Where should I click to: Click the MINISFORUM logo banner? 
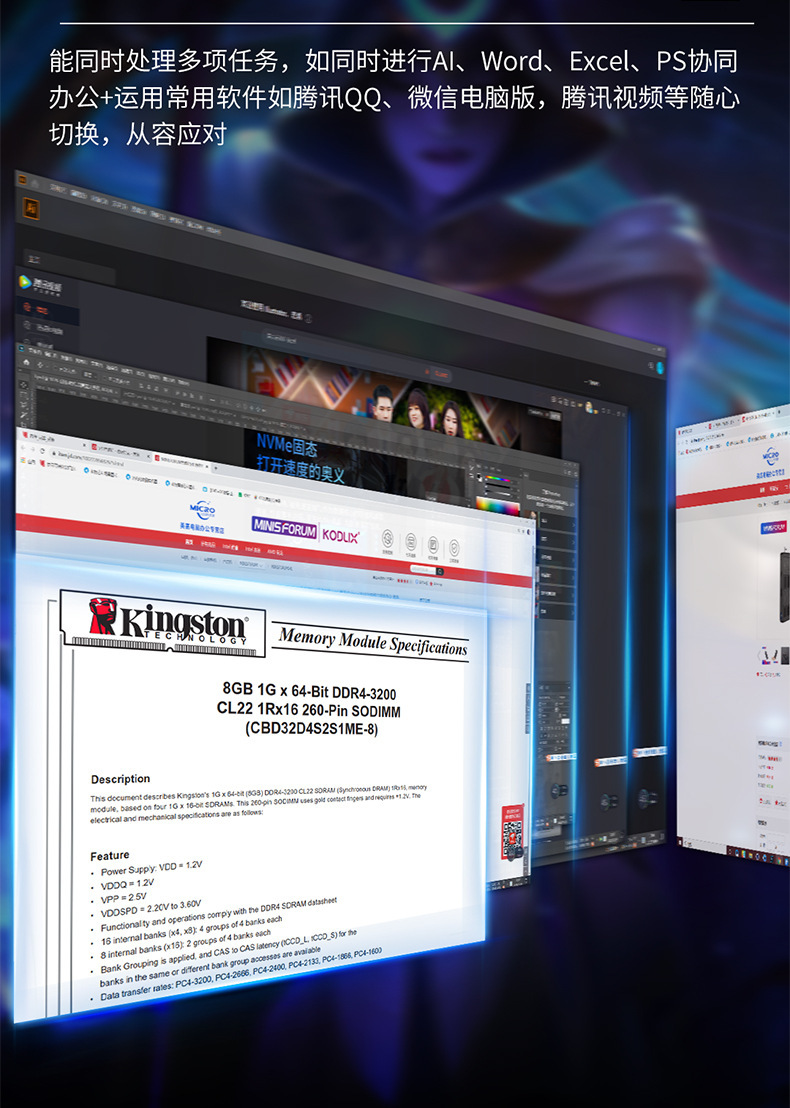click(284, 527)
